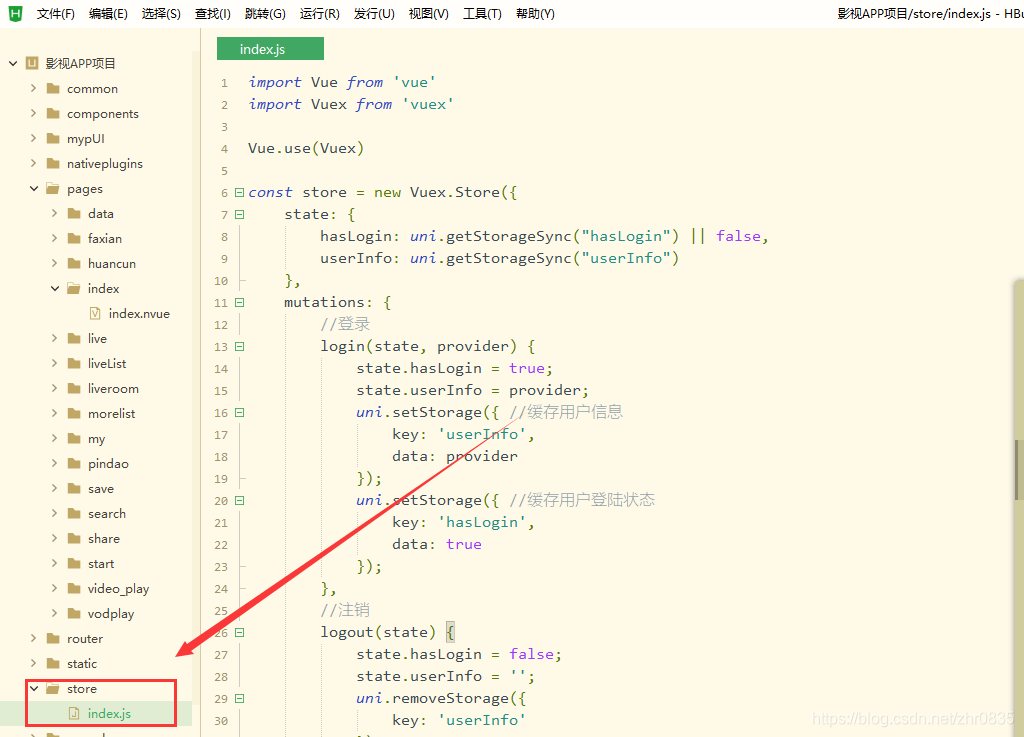Open the 运行(R) menu
Screen dimensions: 1024x737
click(319, 13)
